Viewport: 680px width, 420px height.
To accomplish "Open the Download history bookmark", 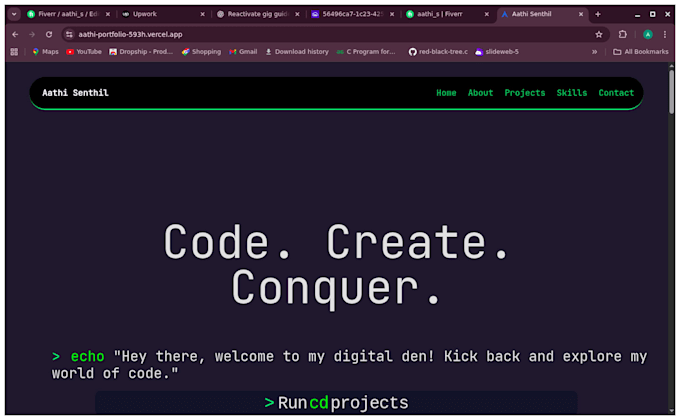I will (297, 52).
